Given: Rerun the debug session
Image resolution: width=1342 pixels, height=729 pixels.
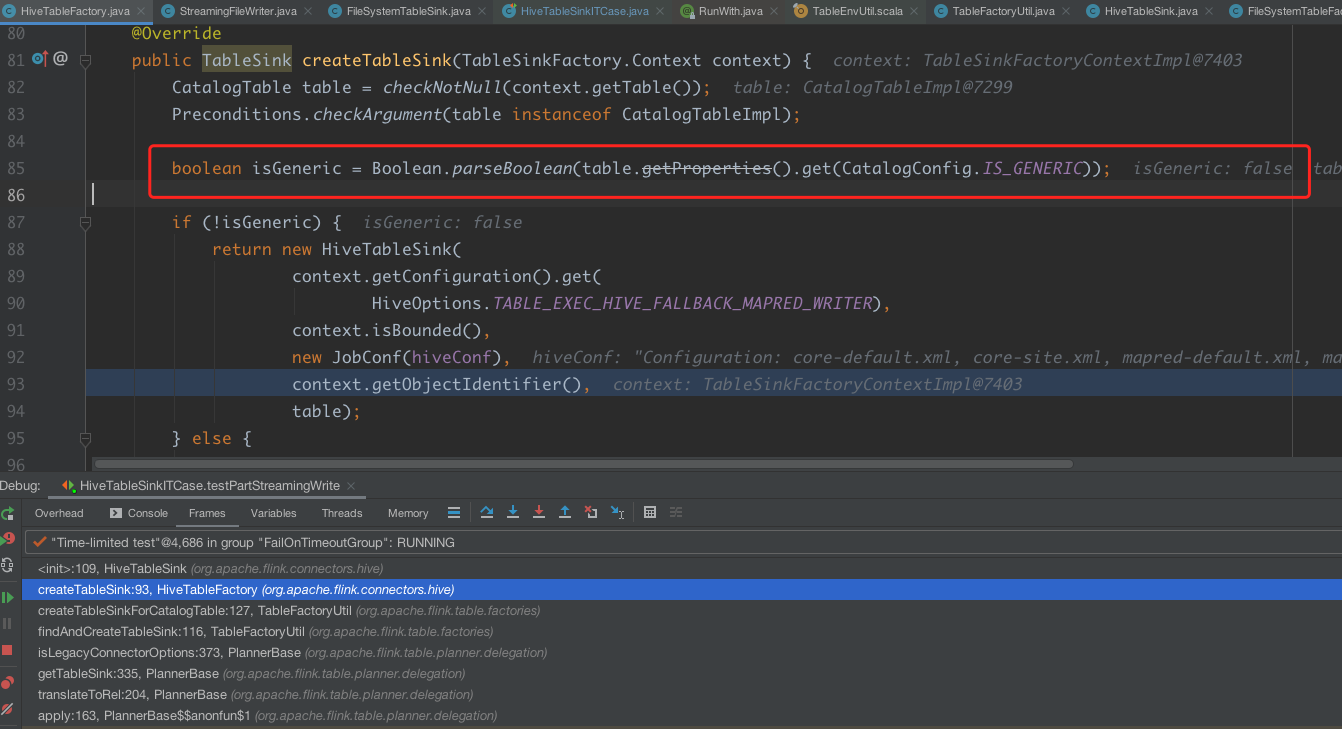Looking at the screenshot, I should 7,514.
